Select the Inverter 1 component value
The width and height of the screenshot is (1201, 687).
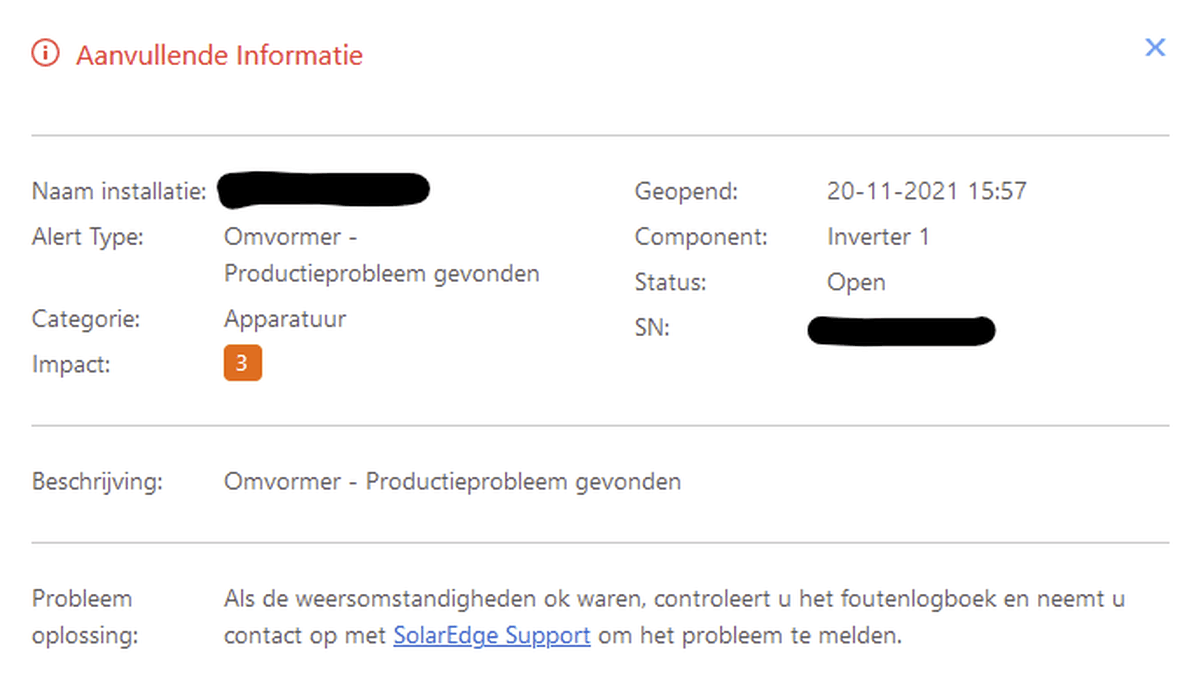(x=878, y=237)
